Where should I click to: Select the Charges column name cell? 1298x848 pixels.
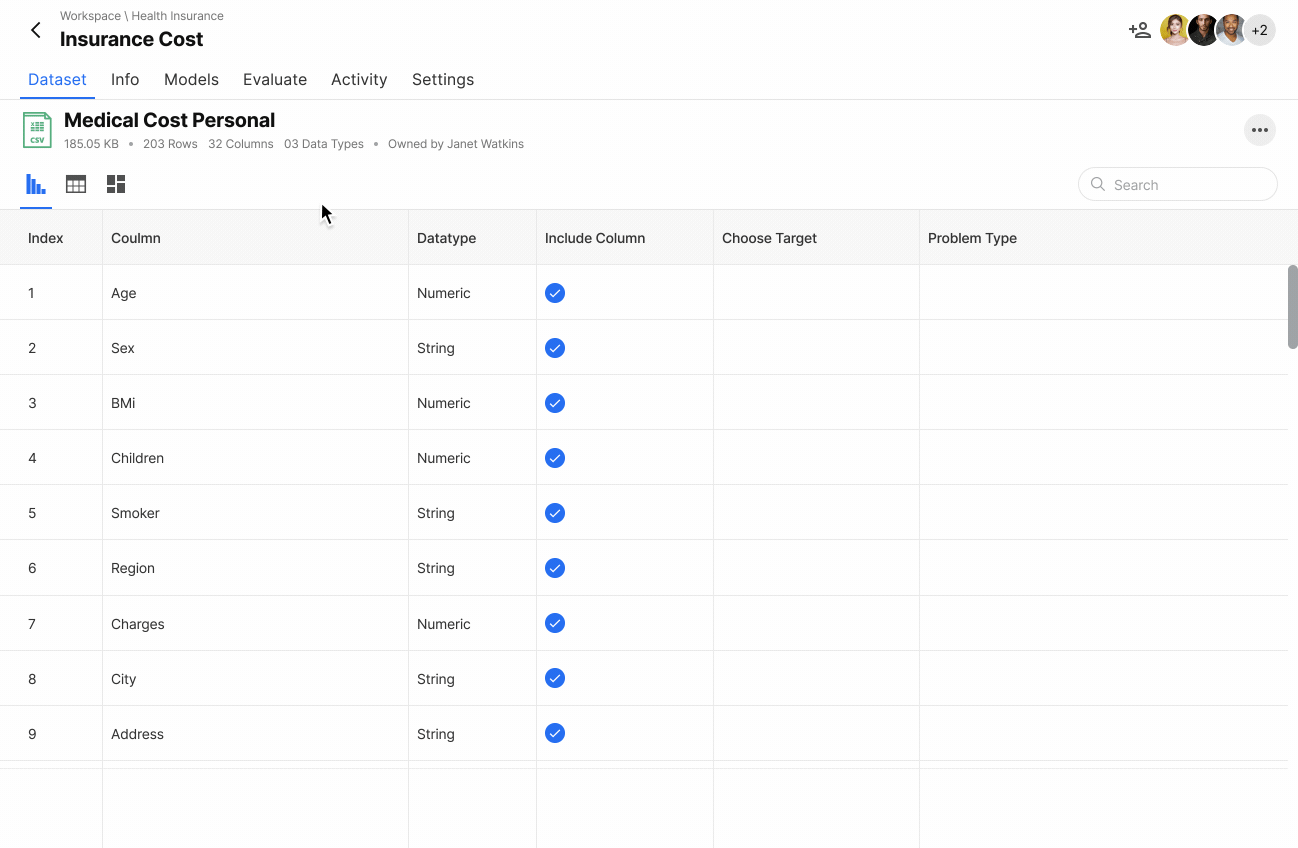255,624
